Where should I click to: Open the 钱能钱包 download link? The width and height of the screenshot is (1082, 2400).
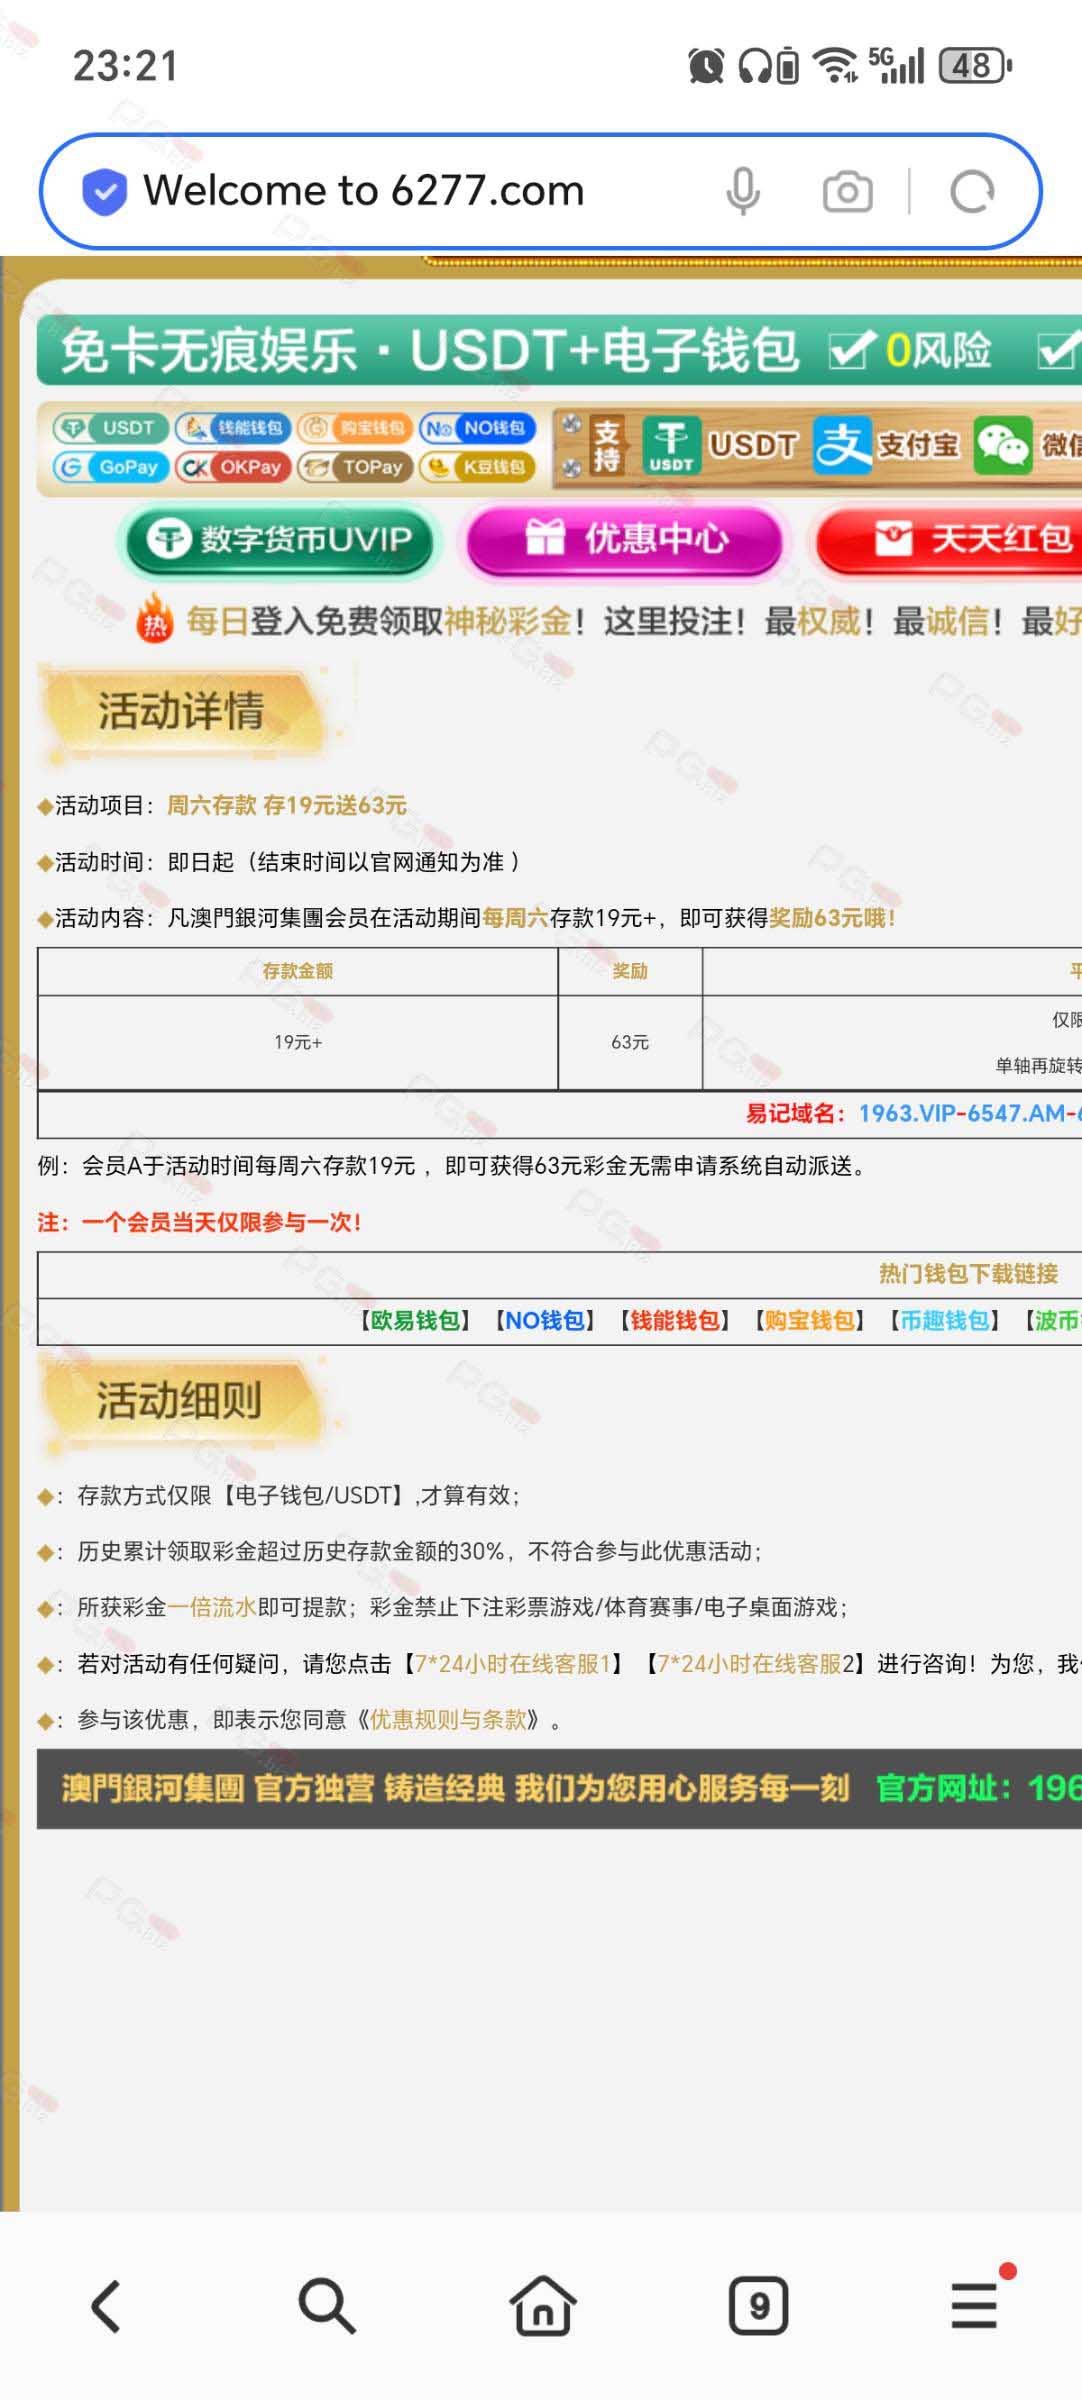(x=675, y=1321)
